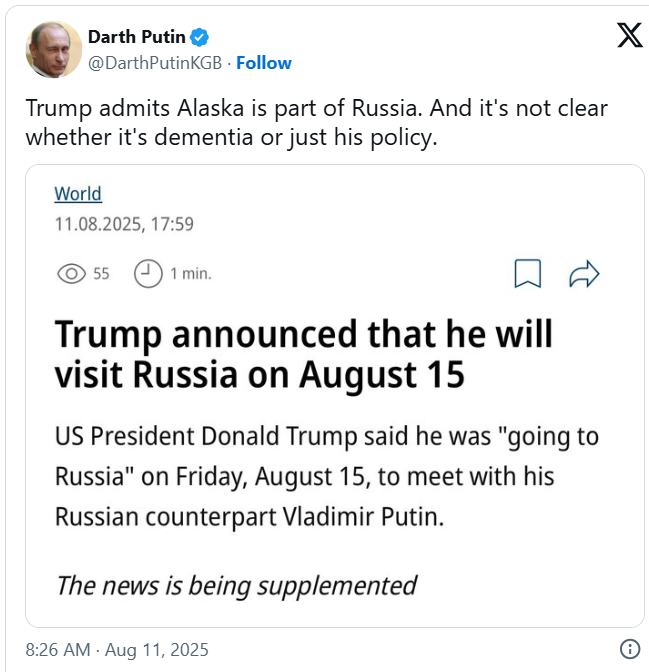Click the blue verified badge
The height and width of the screenshot is (672, 649).
(x=200, y=38)
